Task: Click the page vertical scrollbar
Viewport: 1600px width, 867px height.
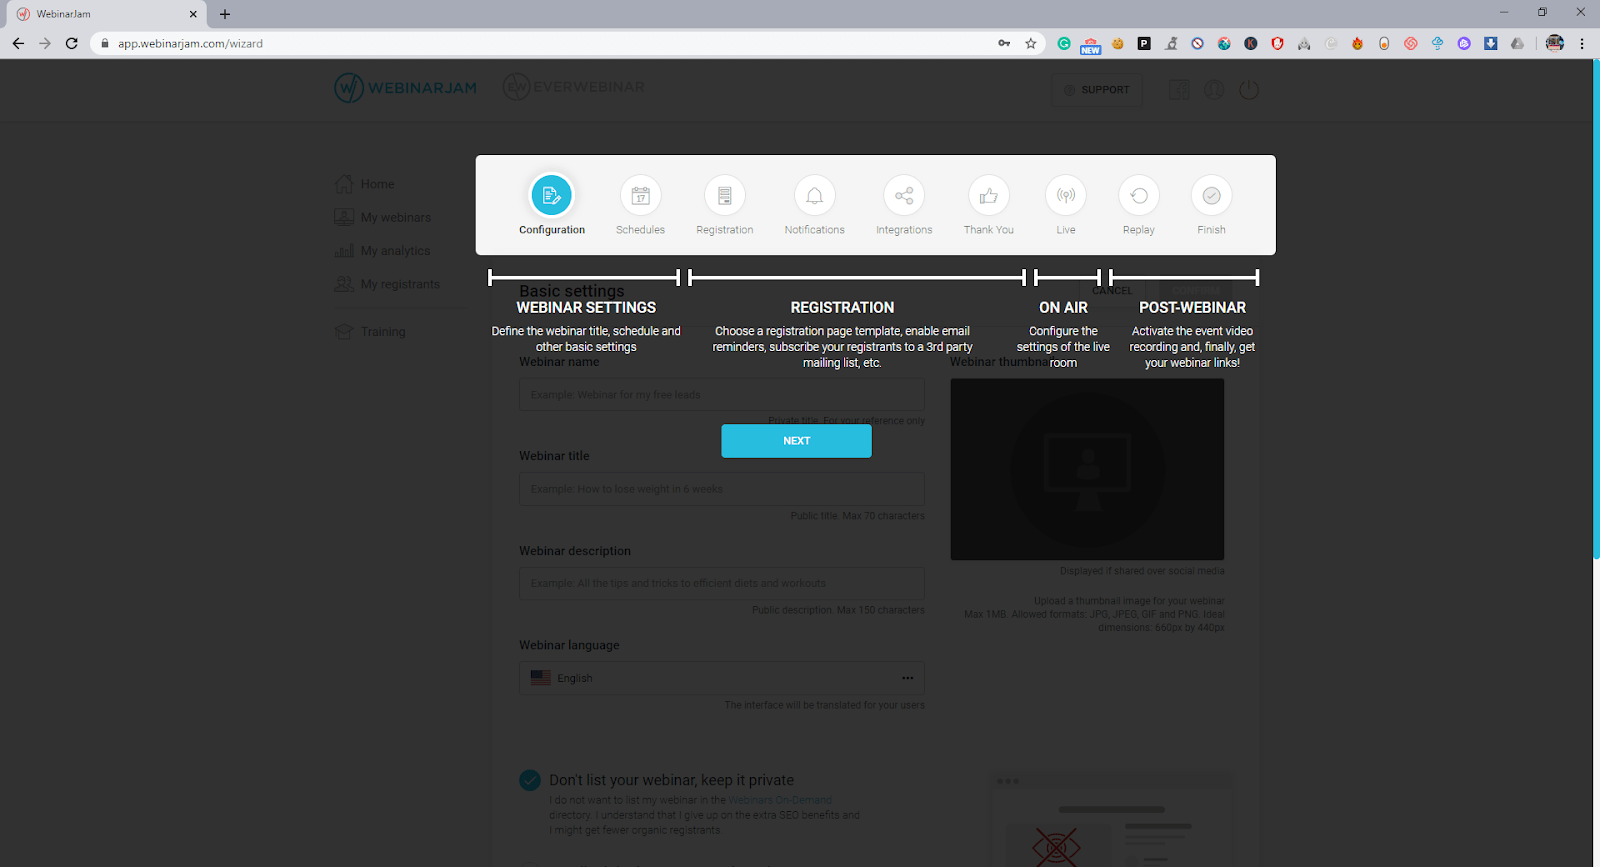Action: point(1595,310)
